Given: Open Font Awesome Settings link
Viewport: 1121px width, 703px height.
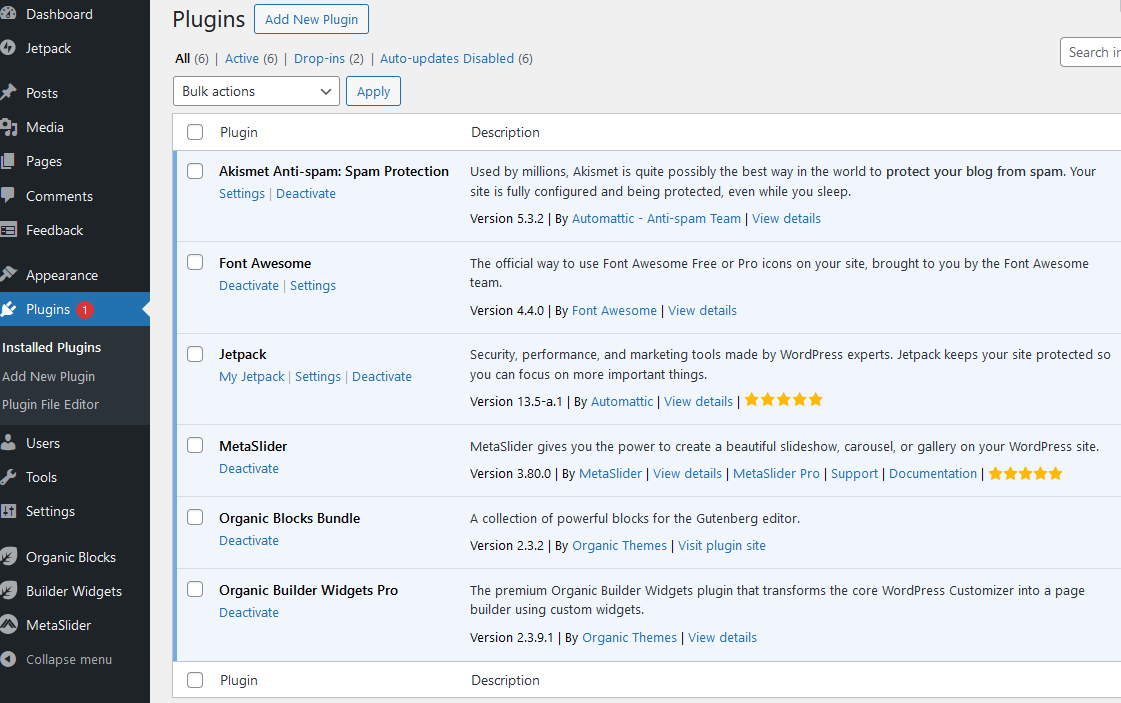Looking at the screenshot, I should click(x=312, y=285).
